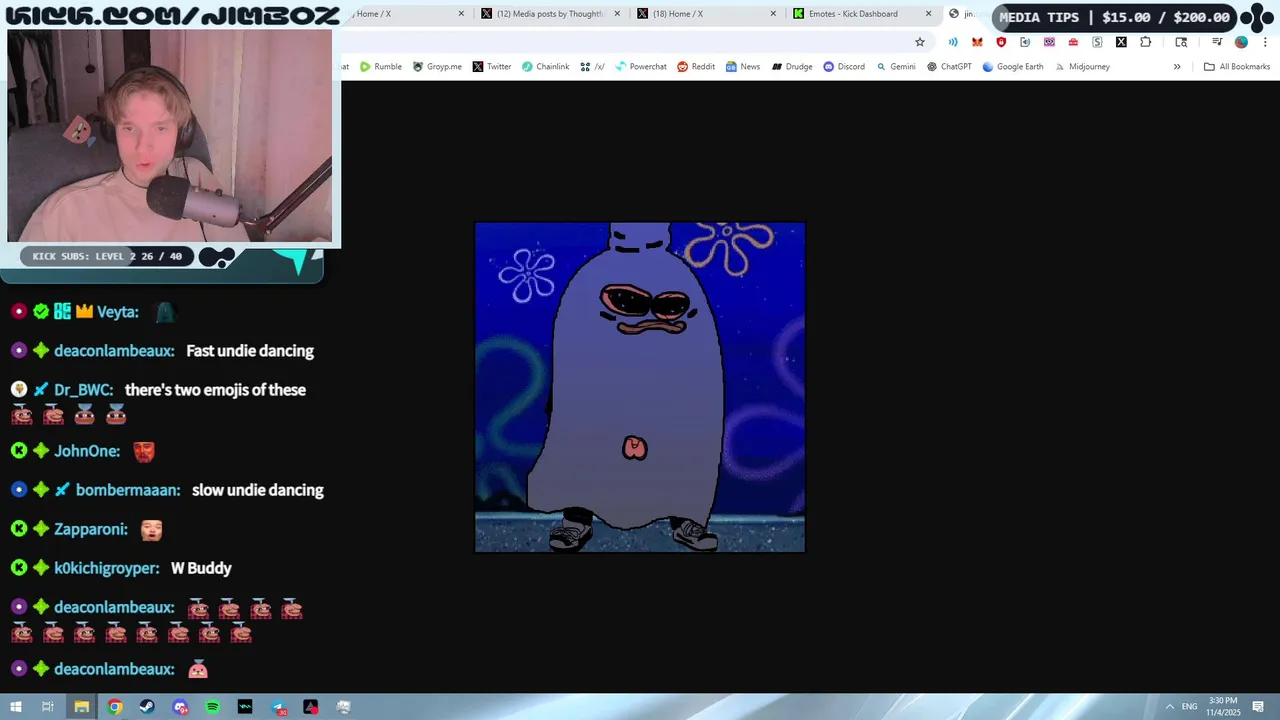The width and height of the screenshot is (1280, 720).
Task: Open the Chainlink bookmark
Action: [x=545, y=67]
